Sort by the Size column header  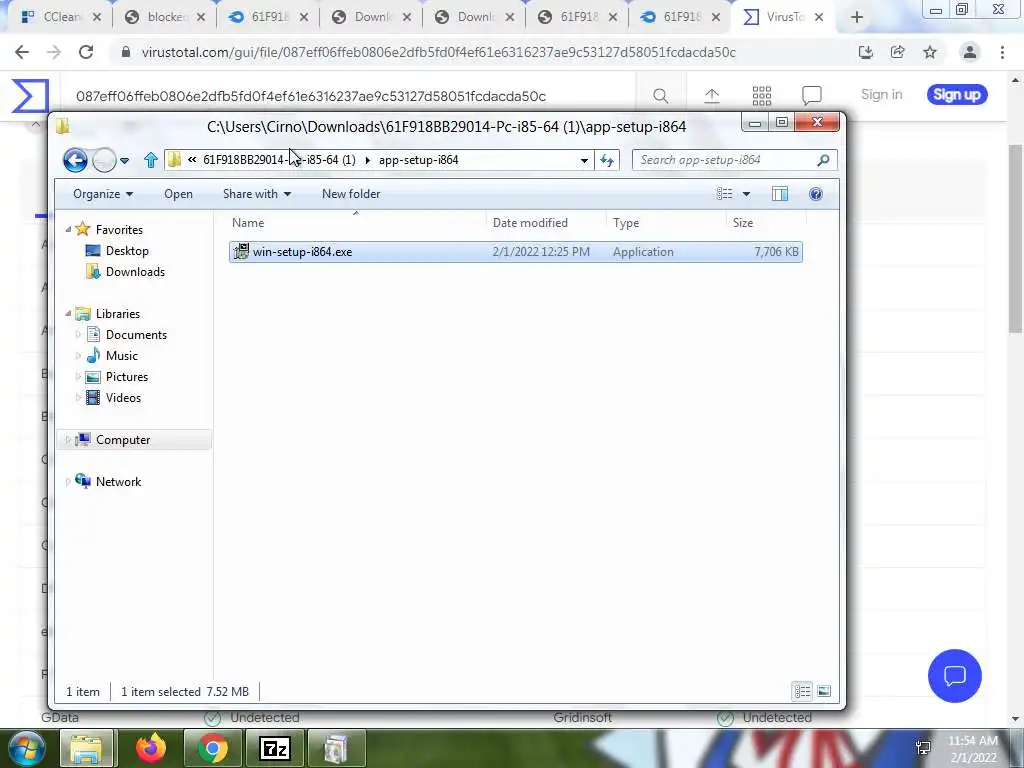[765, 223]
